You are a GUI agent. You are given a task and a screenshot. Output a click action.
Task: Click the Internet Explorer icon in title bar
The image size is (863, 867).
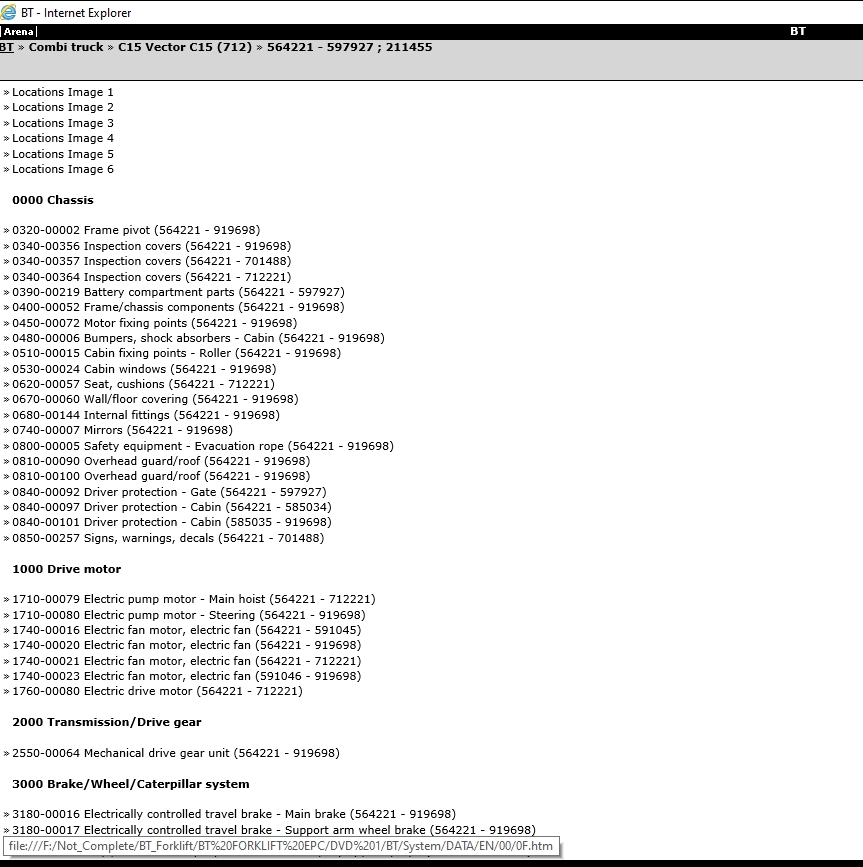point(9,13)
